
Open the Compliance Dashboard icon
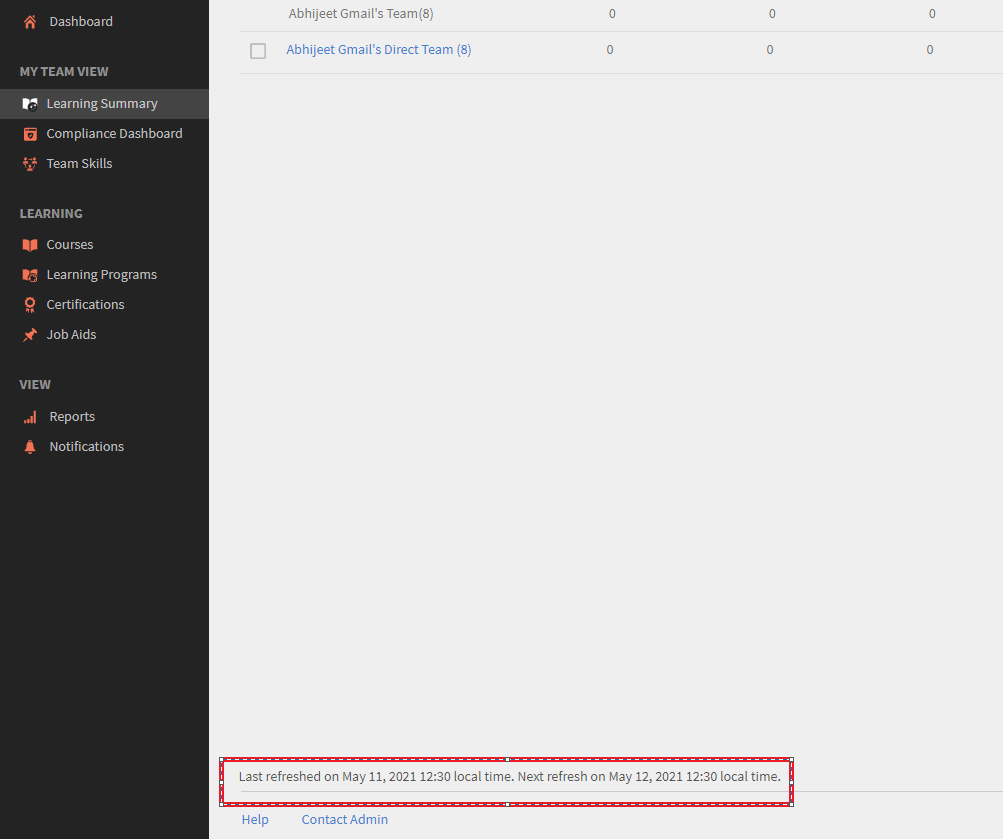click(30, 132)
